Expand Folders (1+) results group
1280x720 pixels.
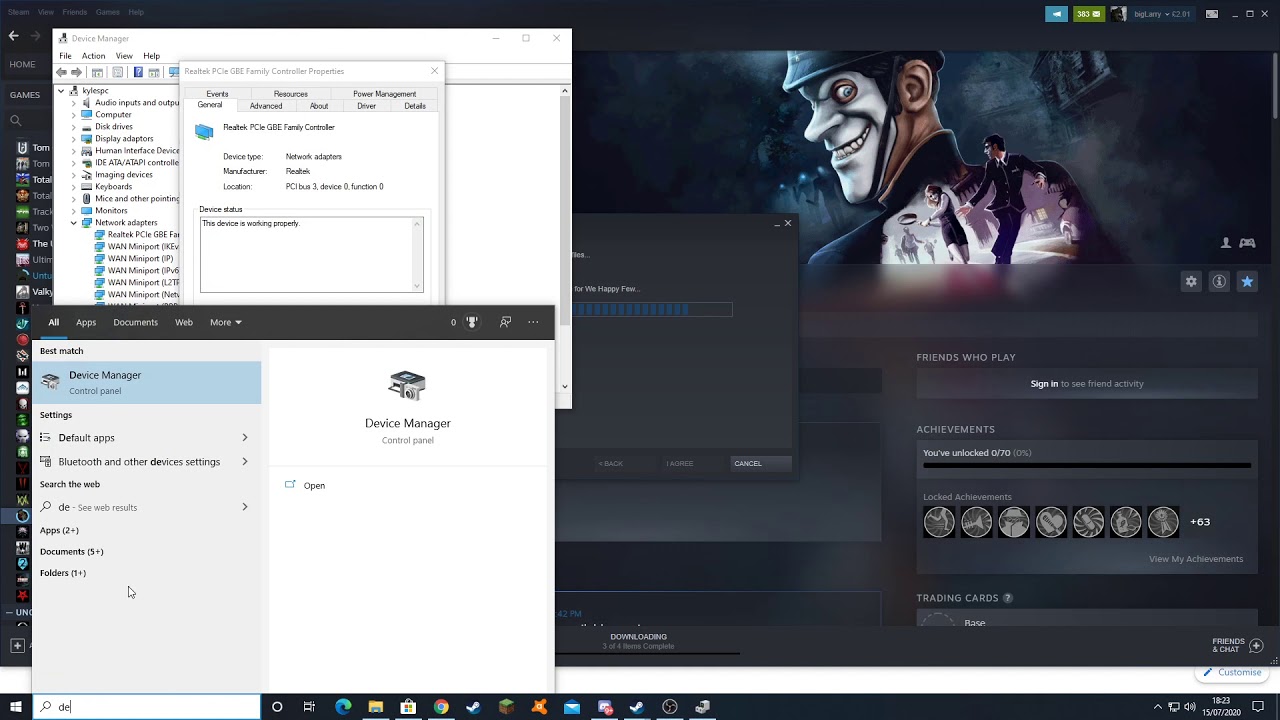point(63,573)
